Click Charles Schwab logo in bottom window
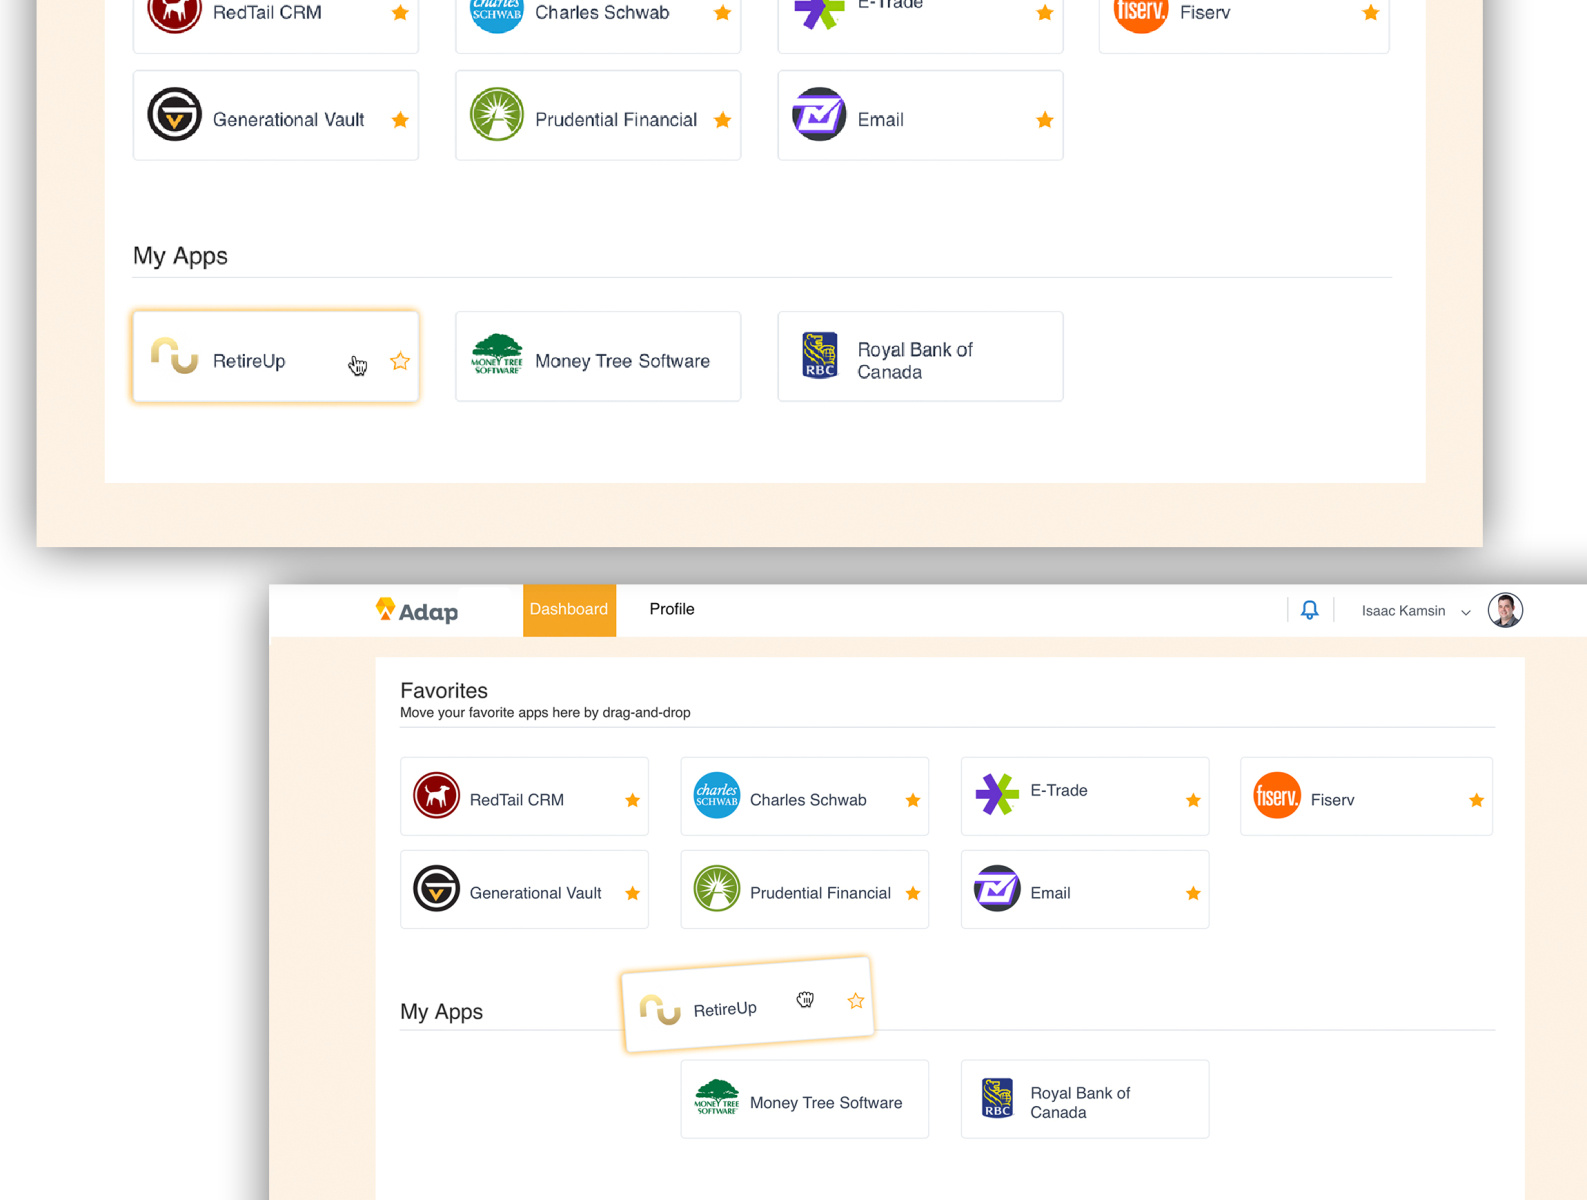Viewport: 1587px width, 1200px height. pyautogui.click(x=717, y=796)
